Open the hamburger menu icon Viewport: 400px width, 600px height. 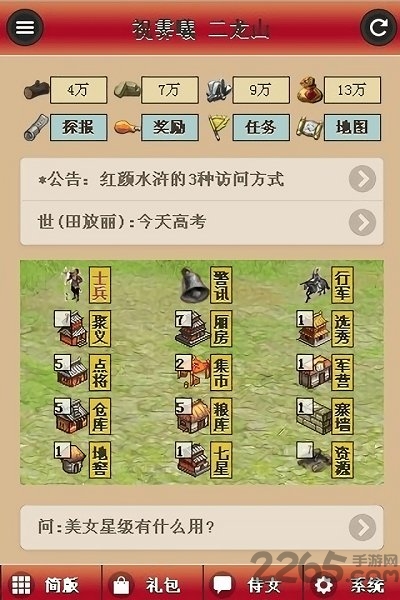pos(25,27)
